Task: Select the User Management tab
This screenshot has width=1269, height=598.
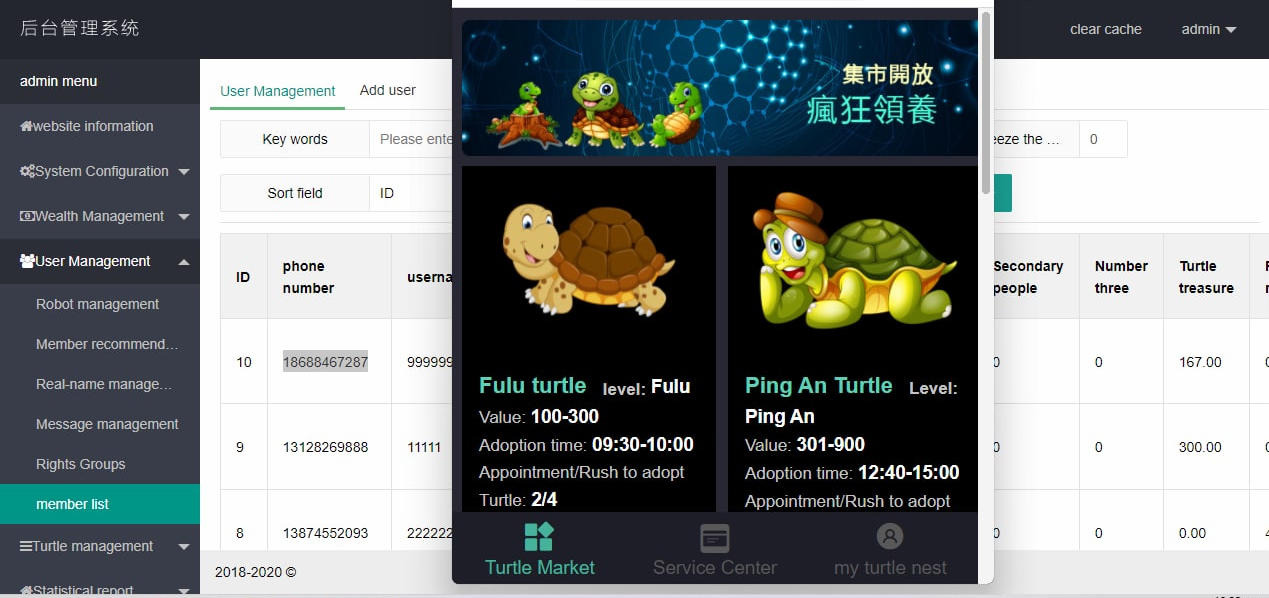Action: [277, 89]
